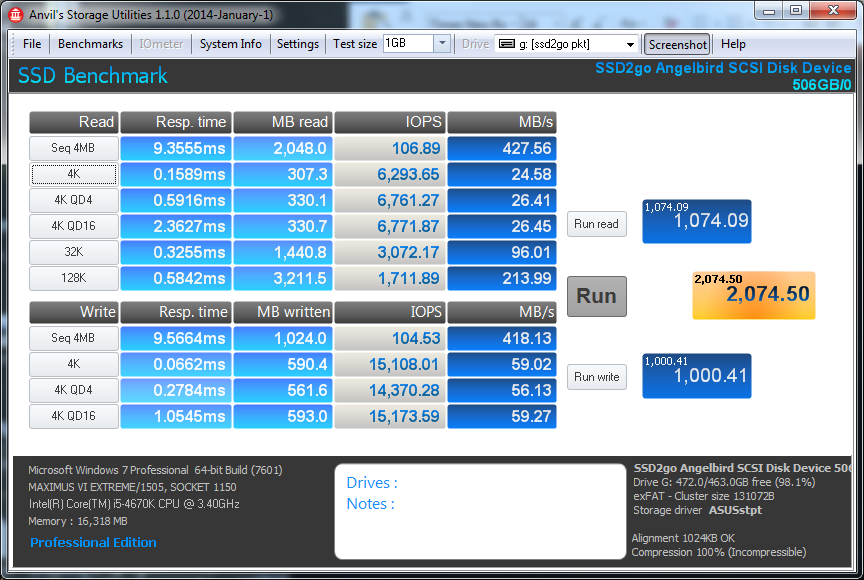
Task: Click the orange total score 2,074.50 box
Action: (x=754, y=295)
